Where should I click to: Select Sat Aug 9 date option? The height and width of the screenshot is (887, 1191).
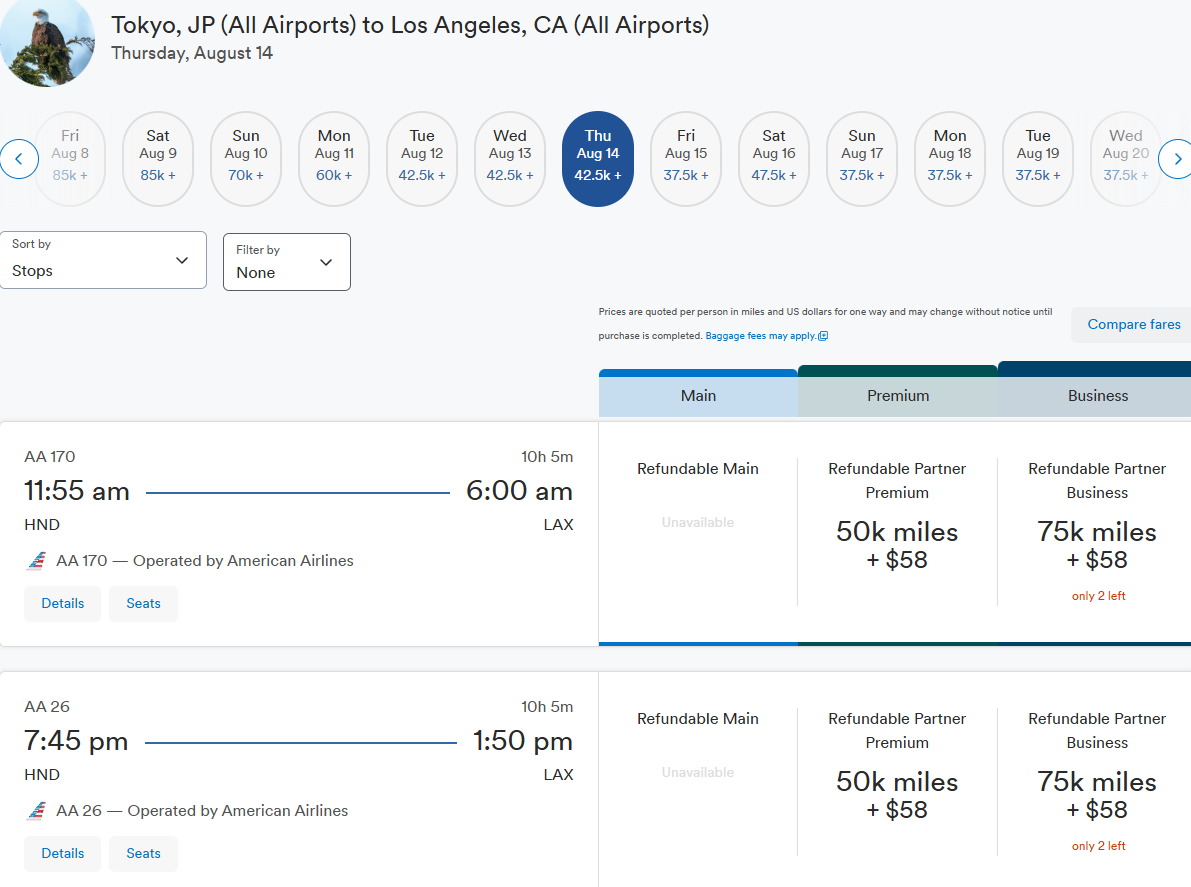[x=158, y=159]
